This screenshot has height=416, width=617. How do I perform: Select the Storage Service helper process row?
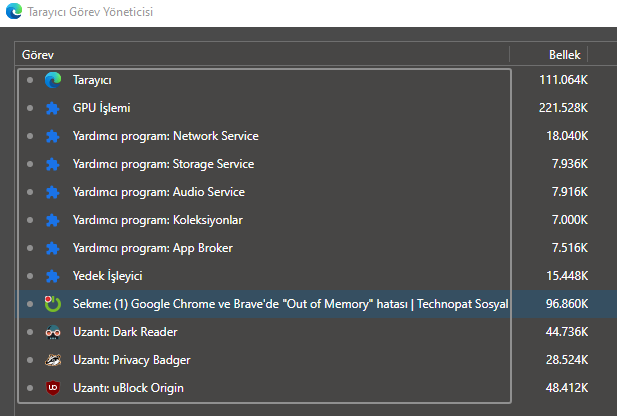163,164
